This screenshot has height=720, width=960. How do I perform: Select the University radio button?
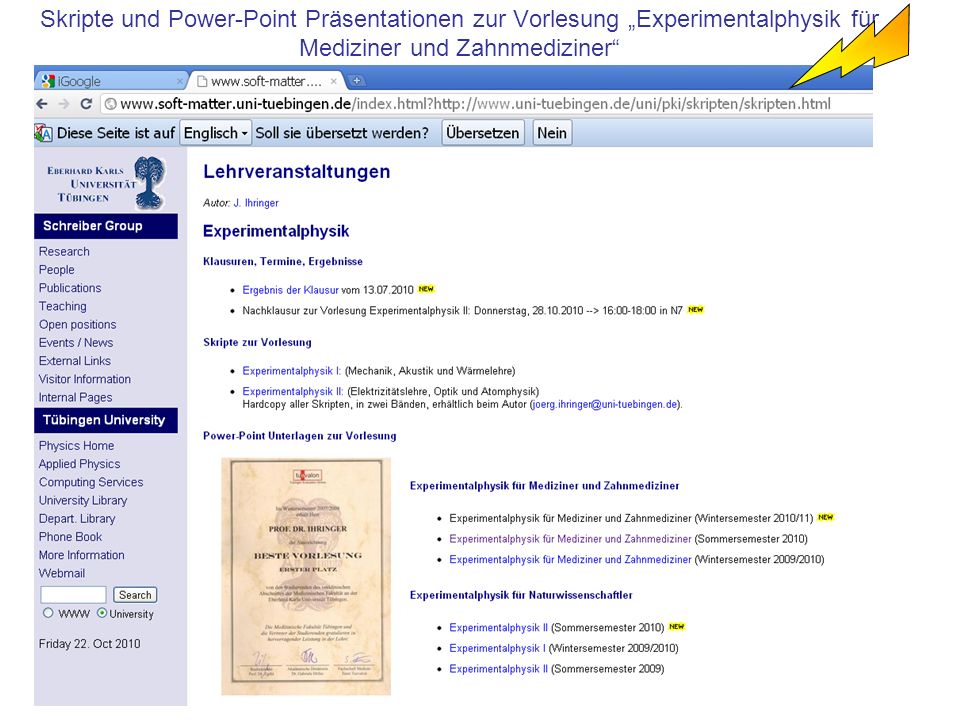tap(102, 613)
